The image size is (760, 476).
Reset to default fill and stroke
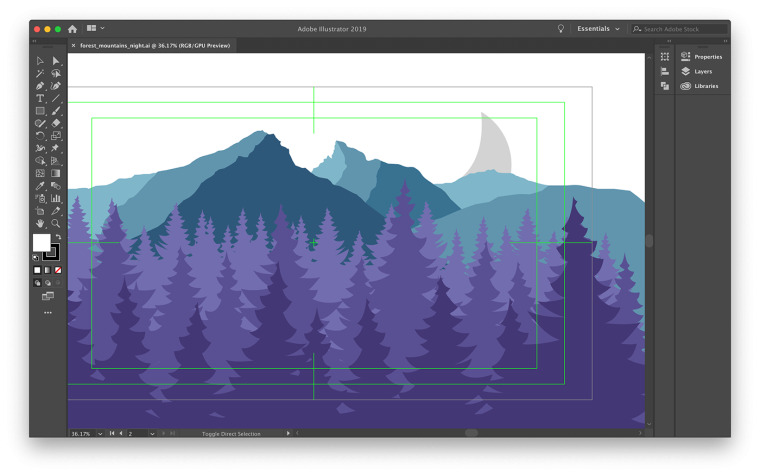(x=36, y=257)
